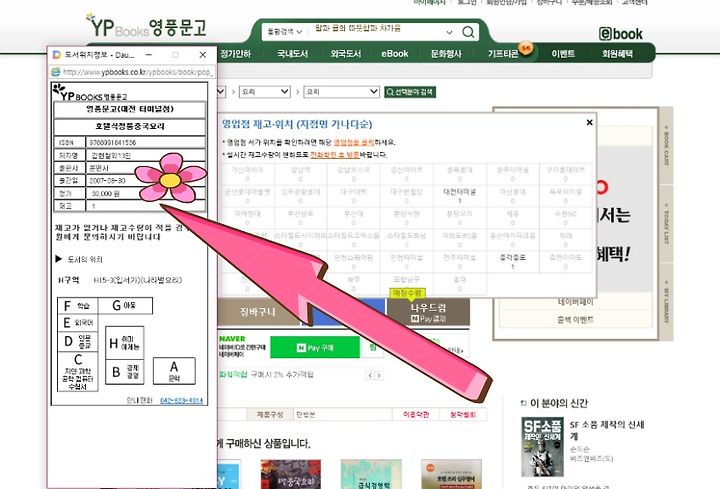The image size is (720, 489).
Task: Click the 출석 이벤트 sidebar link
Action: point(575,320)
